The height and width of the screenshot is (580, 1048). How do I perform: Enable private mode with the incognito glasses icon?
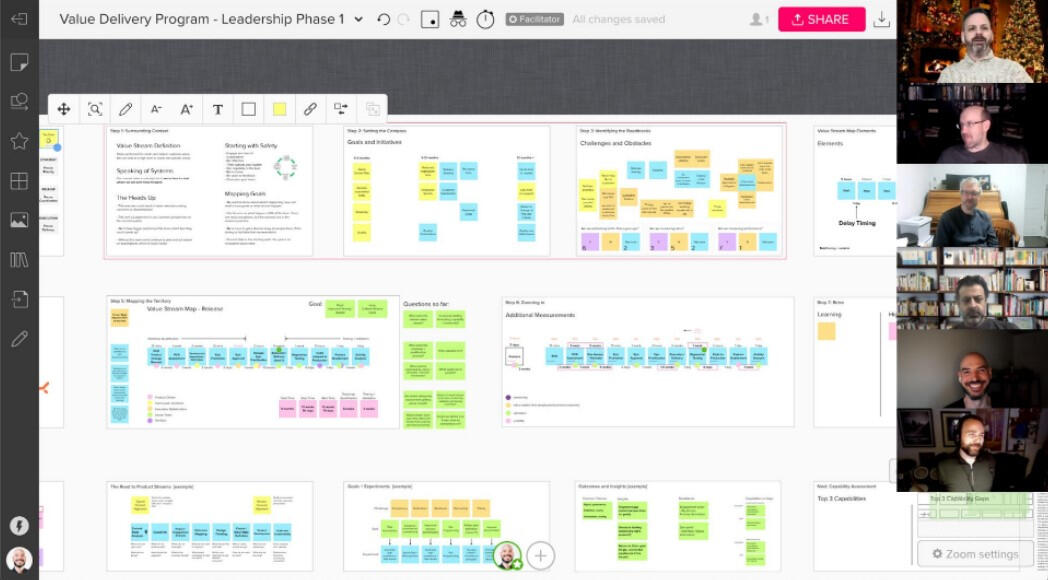click(457, 18)
